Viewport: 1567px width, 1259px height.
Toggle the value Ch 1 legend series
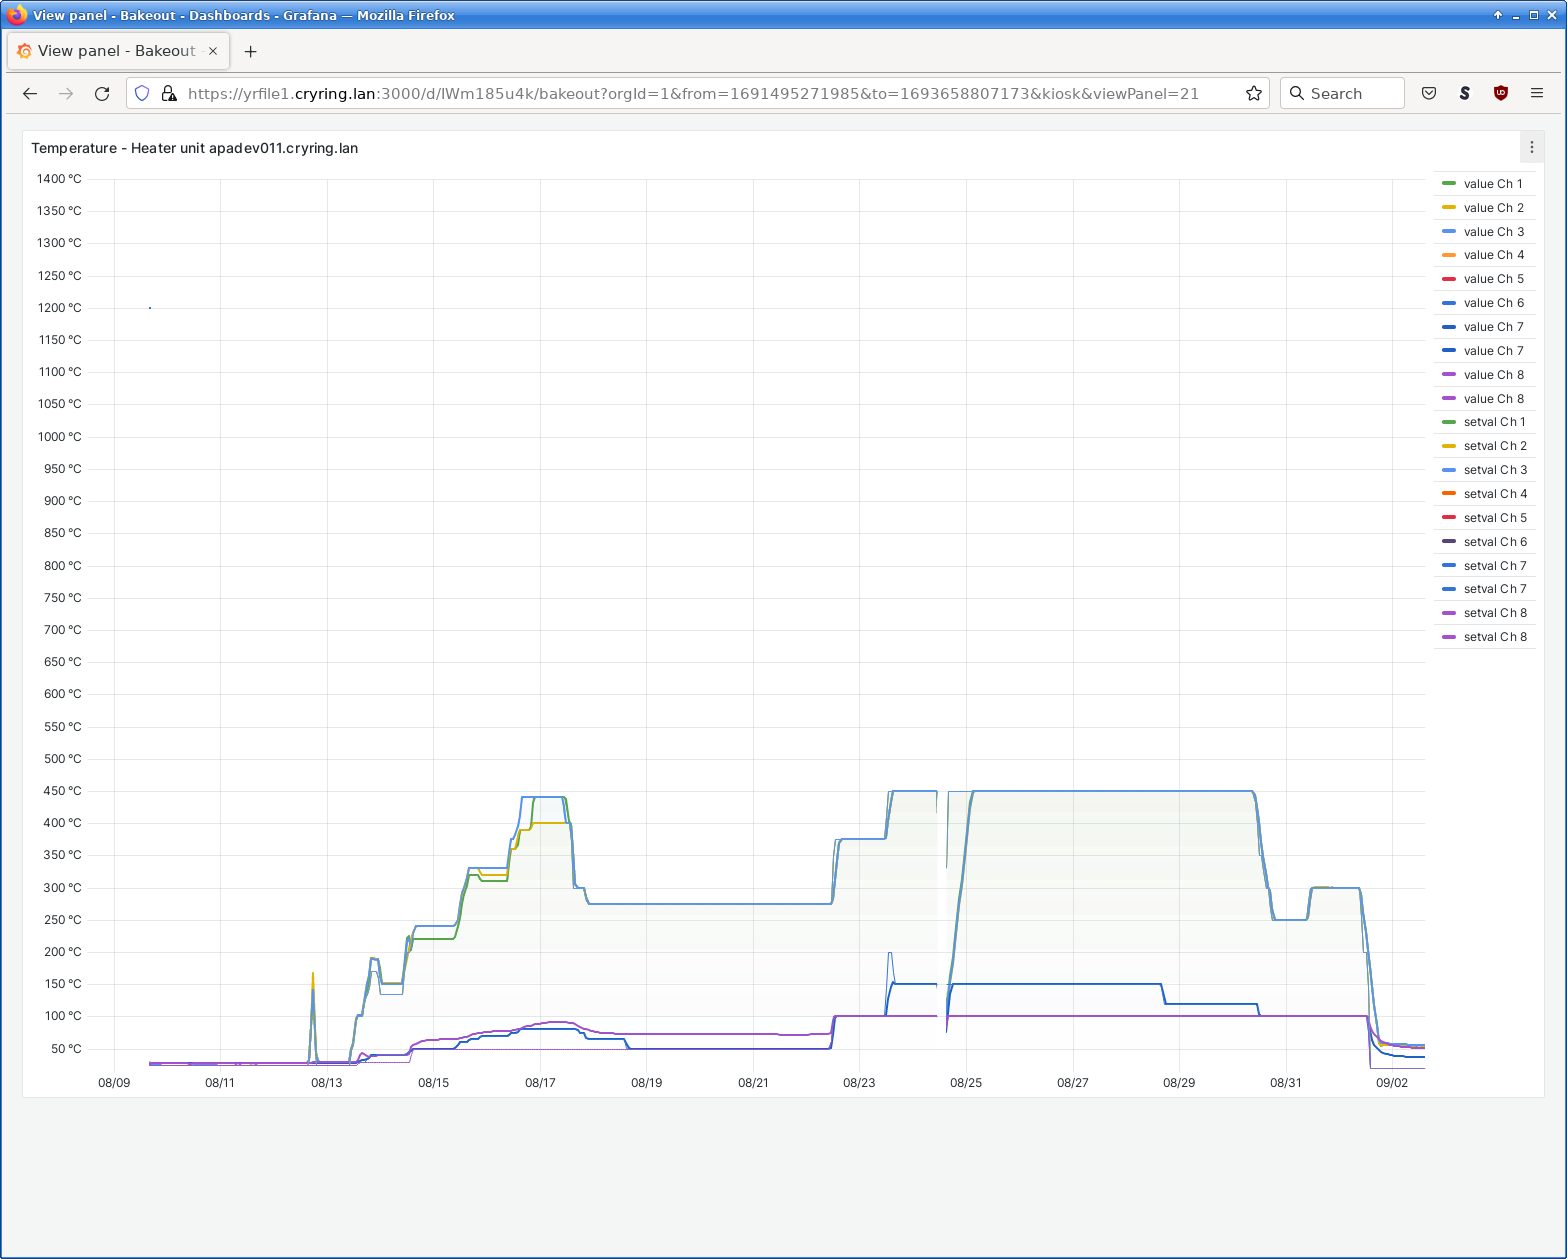click(1492, 184)
